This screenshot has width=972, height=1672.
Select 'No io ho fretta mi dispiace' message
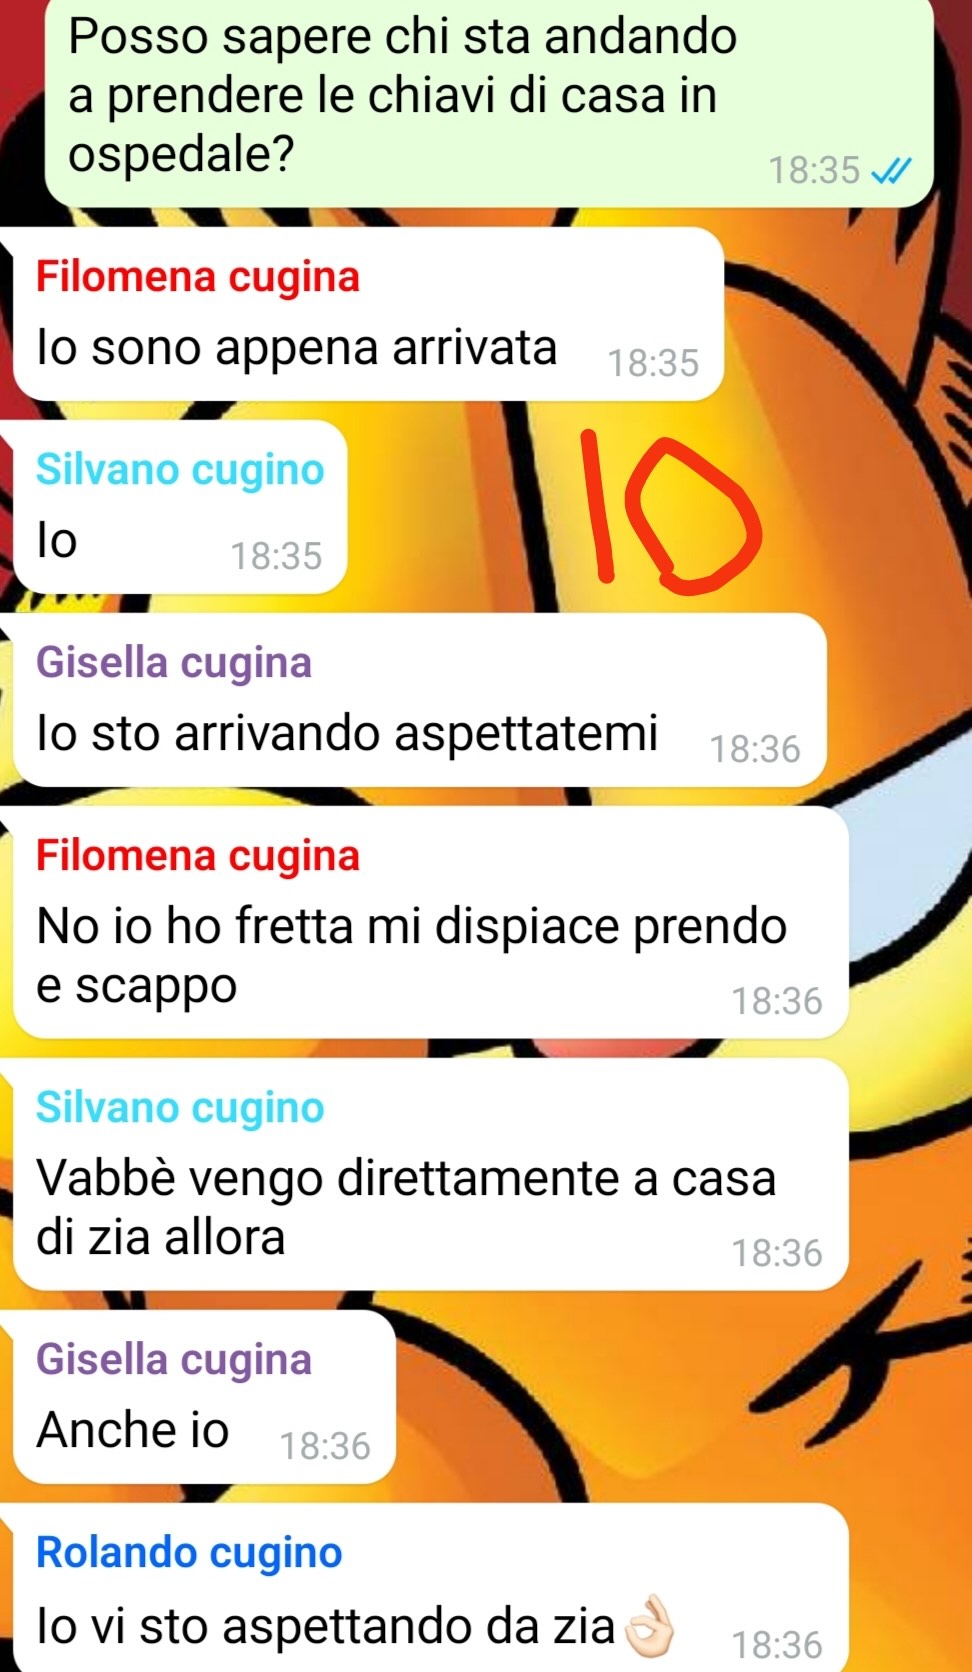point(430,922)
